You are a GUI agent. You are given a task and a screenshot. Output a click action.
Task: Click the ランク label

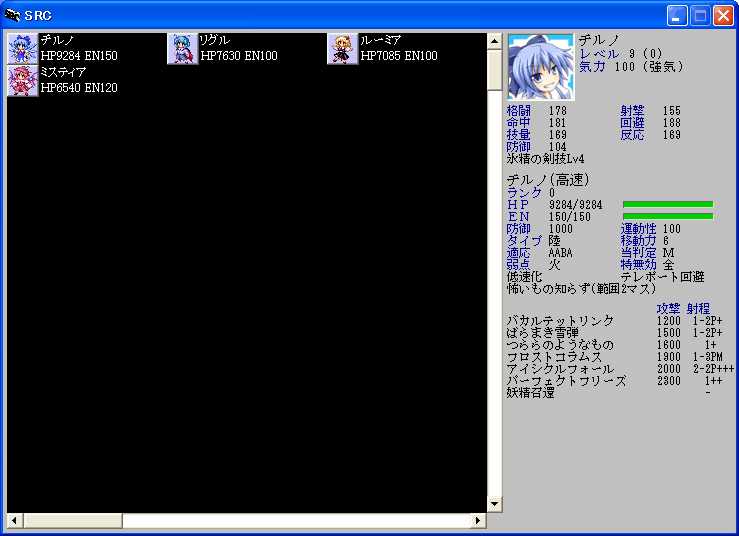coord(524,193)
